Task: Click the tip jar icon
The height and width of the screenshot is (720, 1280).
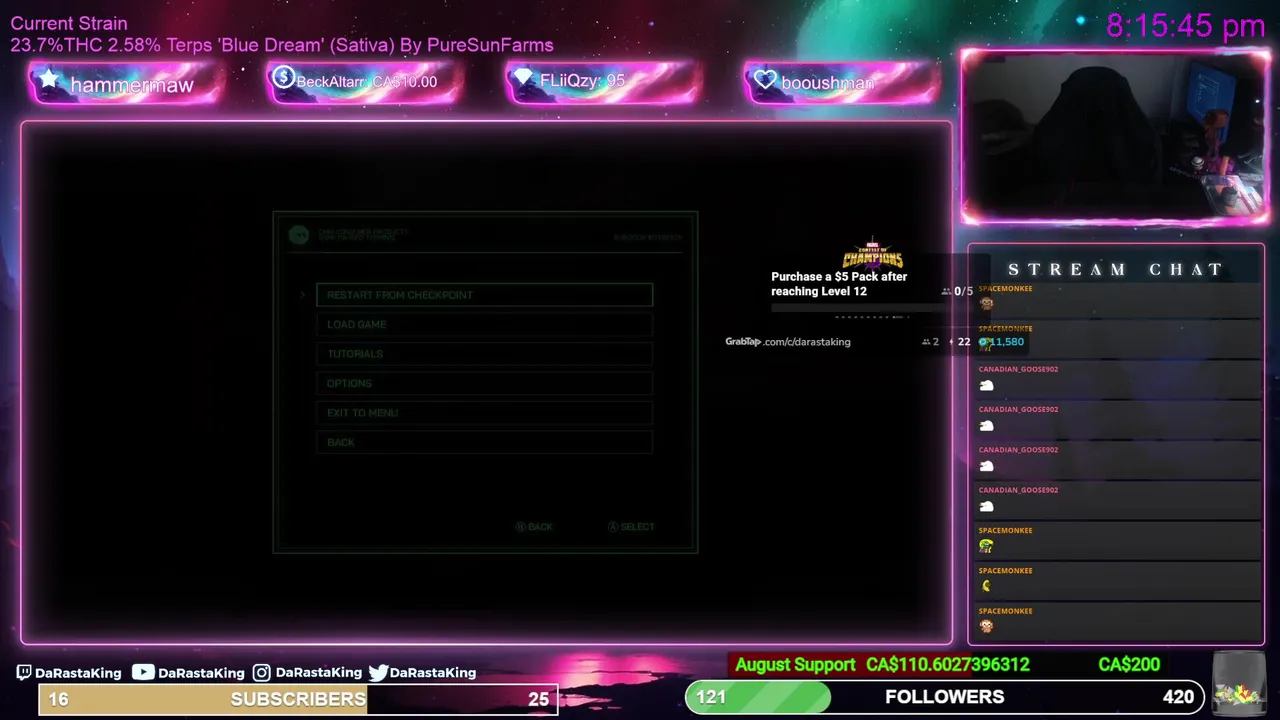Action: coord(1238,682)
